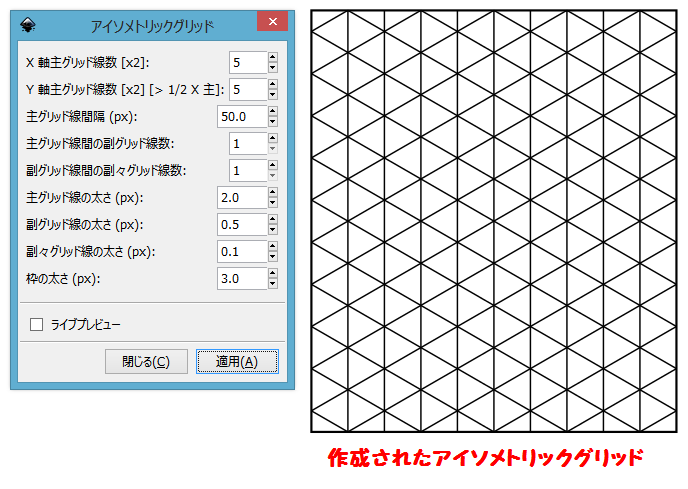The height and width of the screenshot is (489, 688).
Task: Increase 主グリッド線間の副グリッド線数 with up arrow
Action: click(x=272, y=139)
